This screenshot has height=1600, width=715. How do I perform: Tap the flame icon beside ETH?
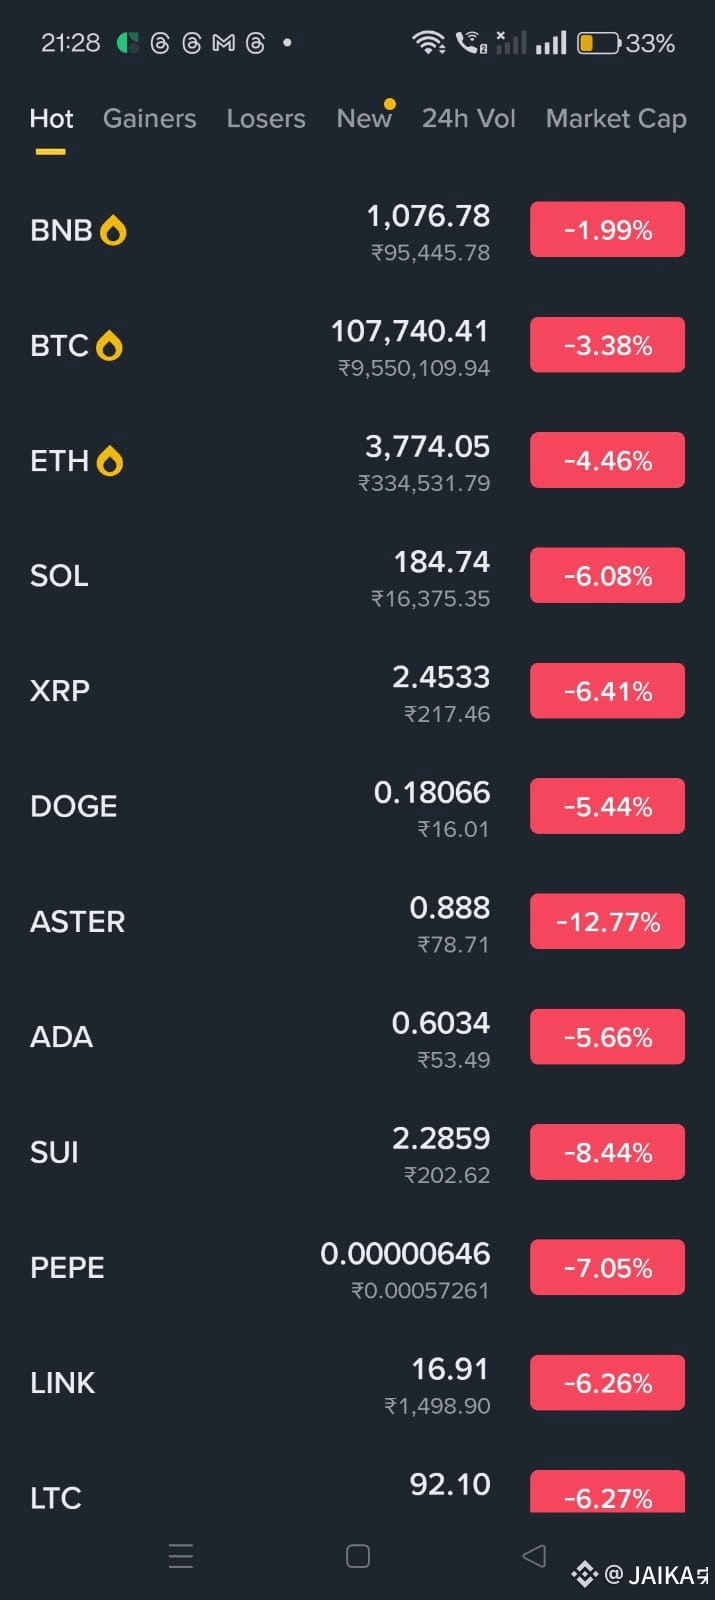[x=109, y=461]
